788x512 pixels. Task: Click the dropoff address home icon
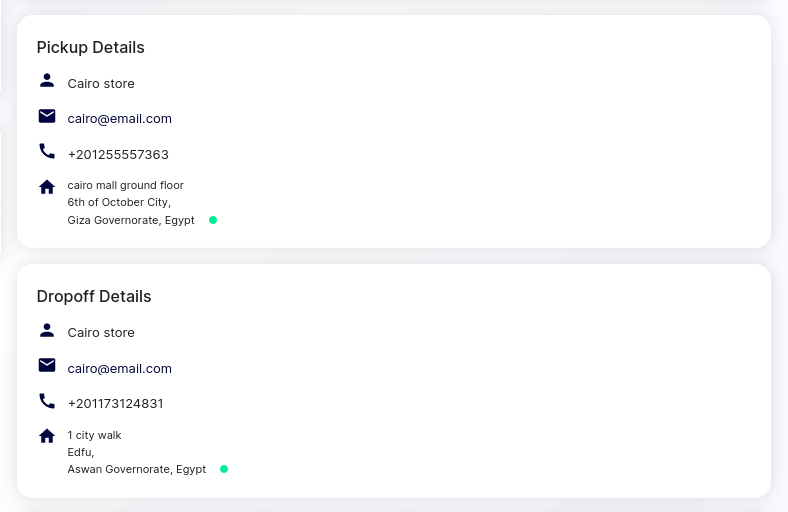(x=47, y=436)
